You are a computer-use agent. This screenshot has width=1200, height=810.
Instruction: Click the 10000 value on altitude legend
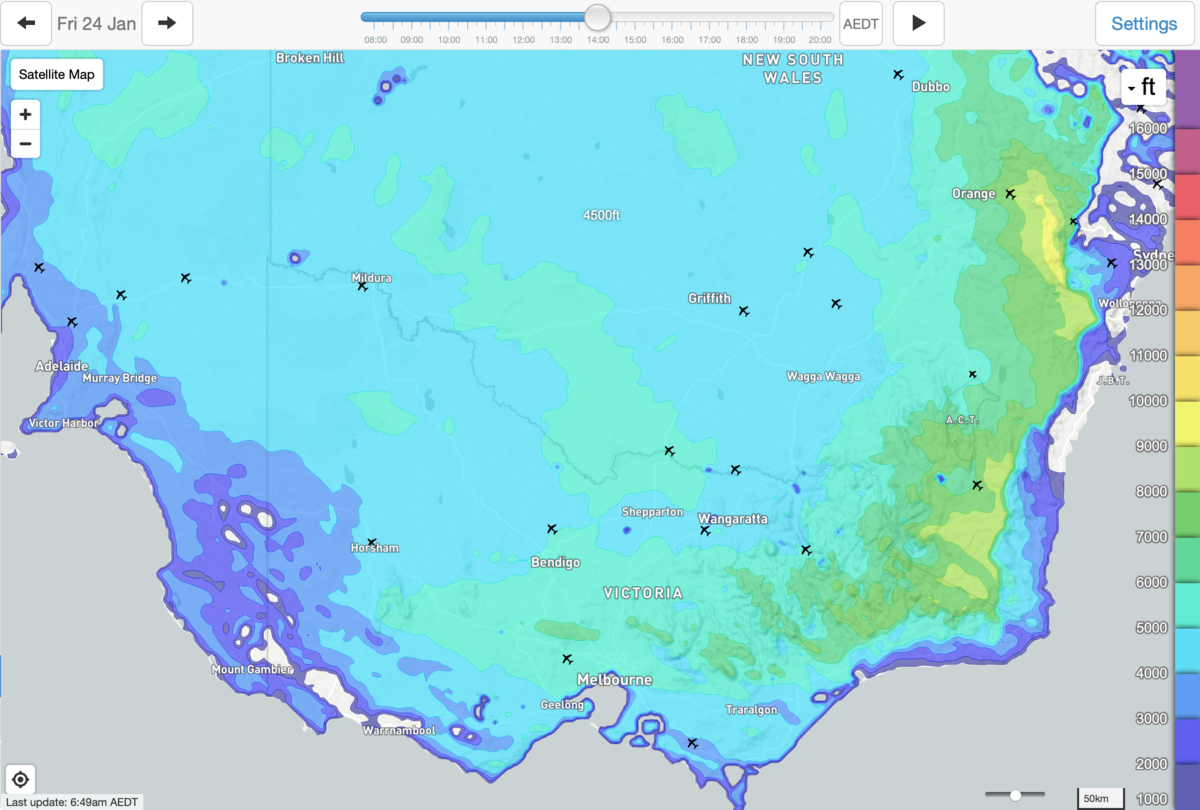(1149, 401)
